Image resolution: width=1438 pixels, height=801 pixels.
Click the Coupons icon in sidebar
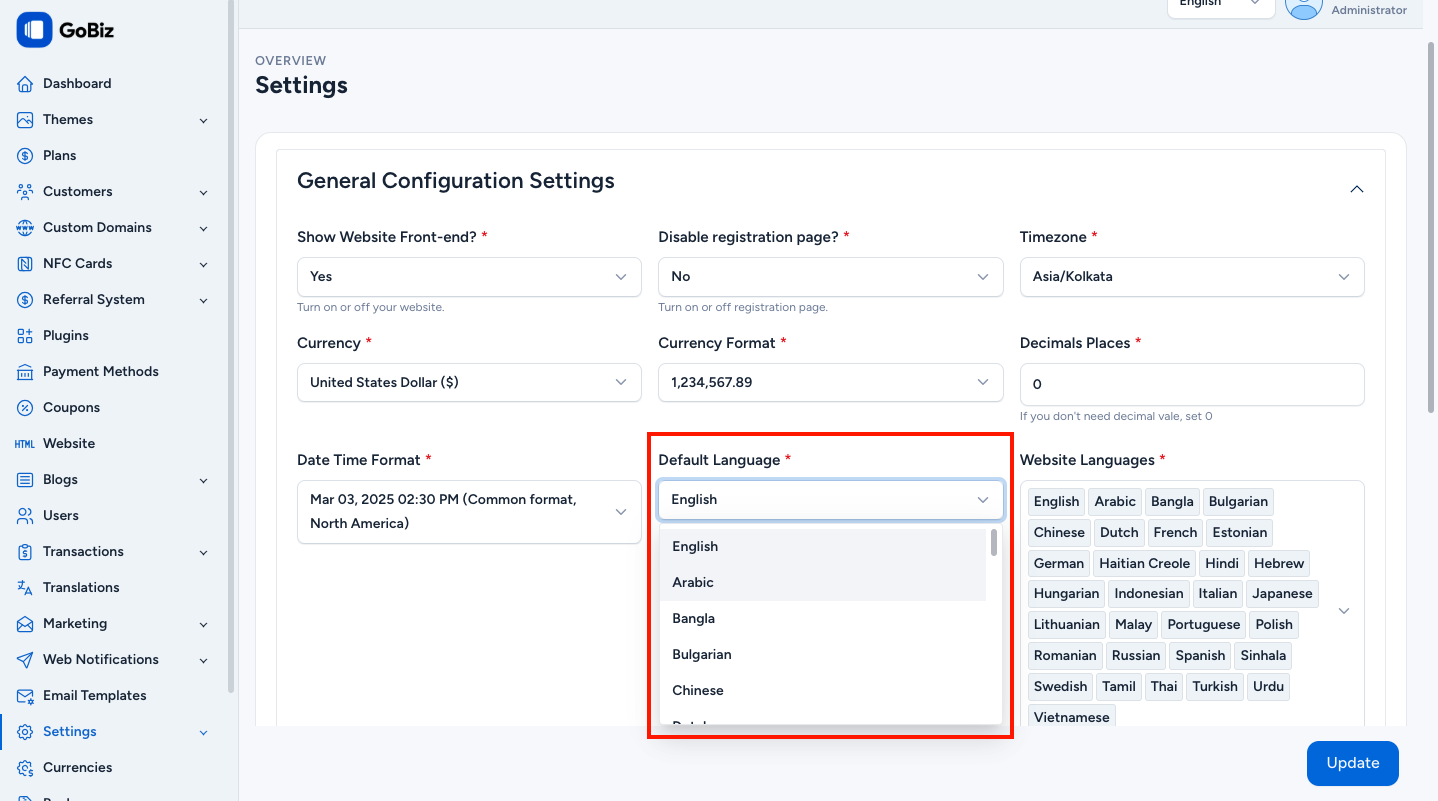pos(25,408)
